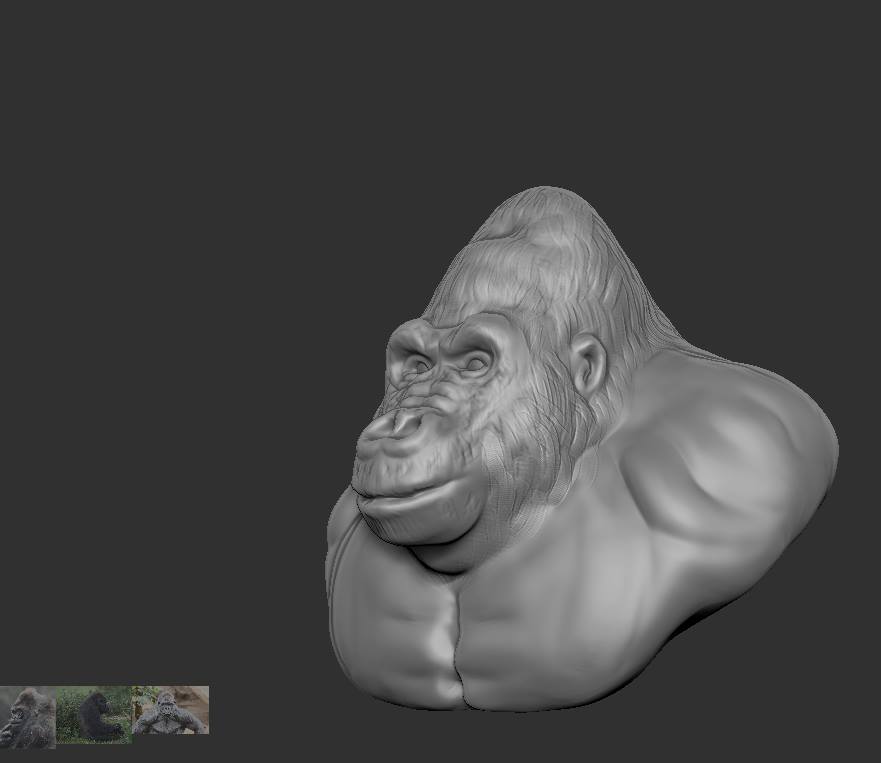Click the gorilla sculpt's visible ear
The width and height of the screenshot is (881, 763).
[588, 365]
